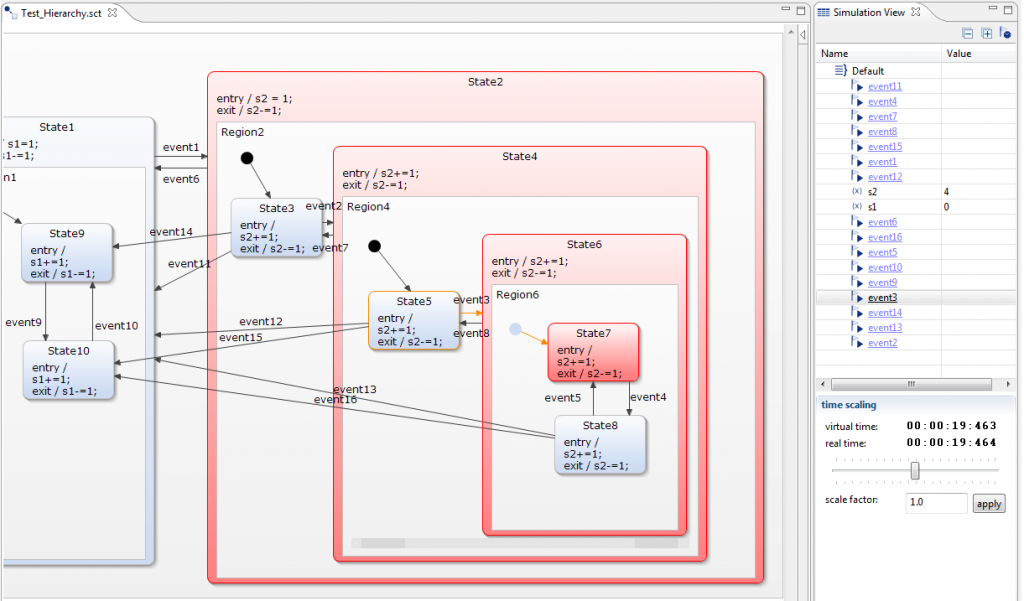
Task: Click the flag icon beside event5
Action: pos(857,252)
